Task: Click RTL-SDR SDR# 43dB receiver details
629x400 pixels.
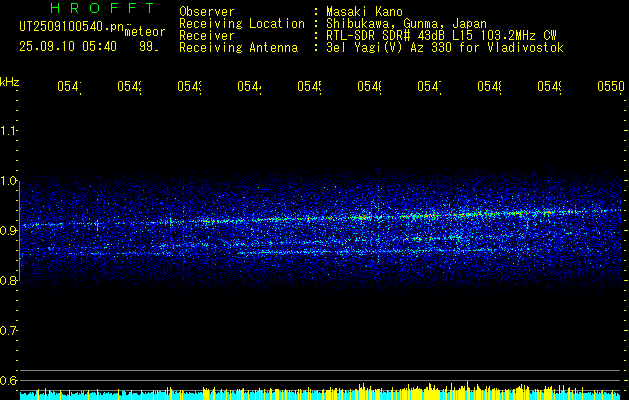Action: coord(441,36)
